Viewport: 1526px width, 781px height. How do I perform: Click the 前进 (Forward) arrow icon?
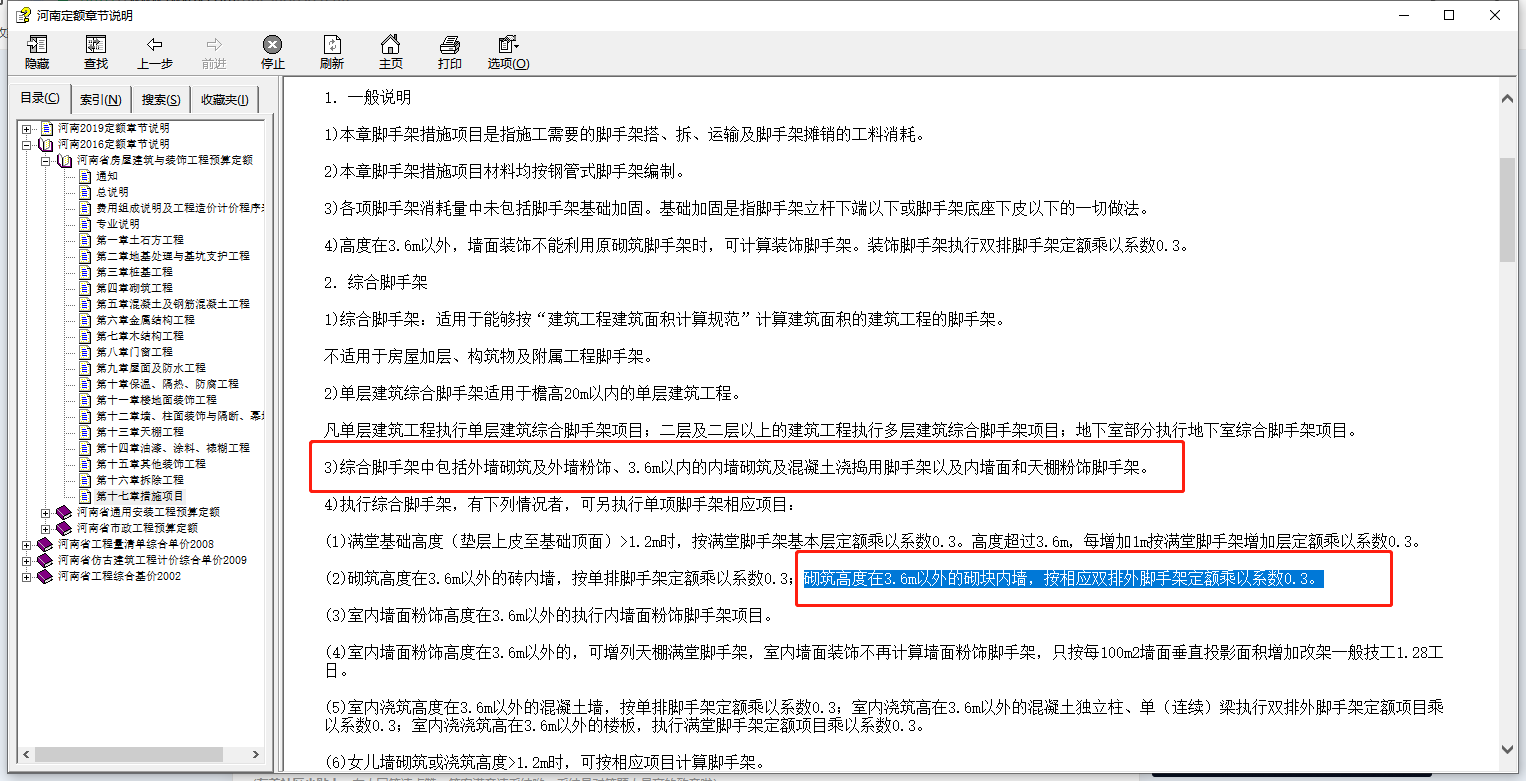coord(214,45)
